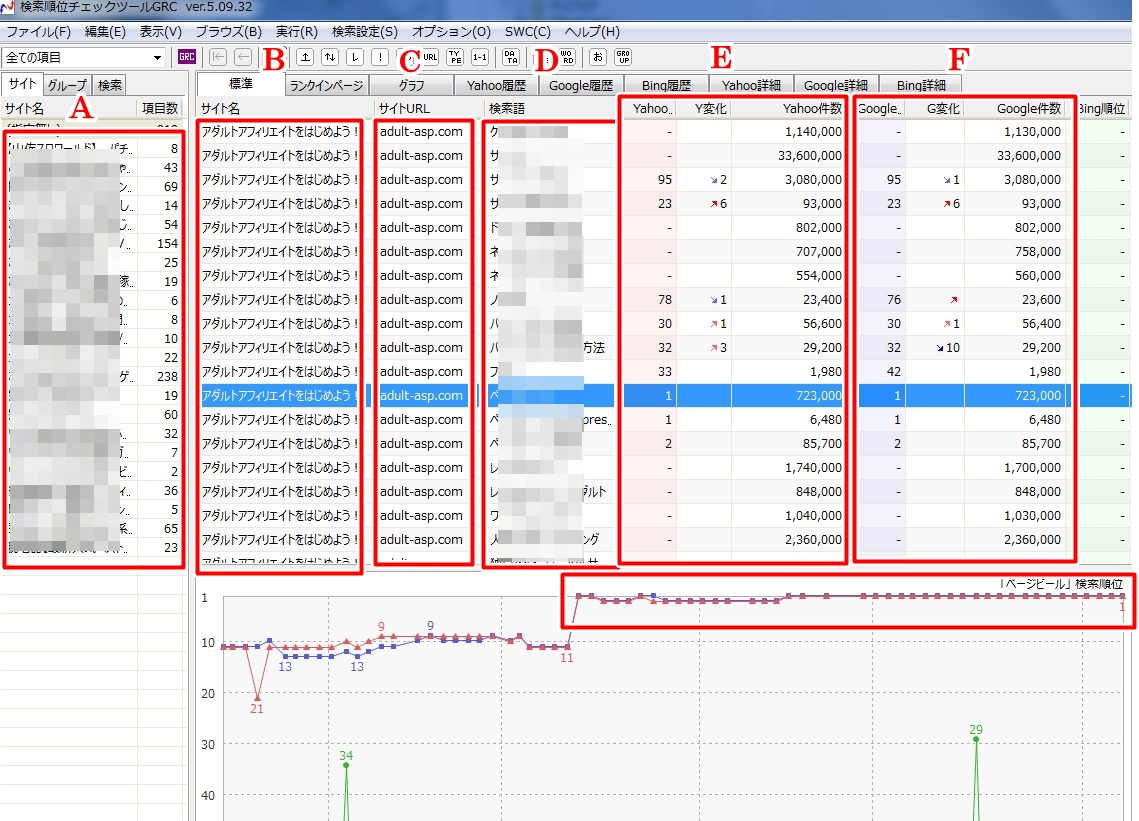Open the 表示(V) menu
This screenshot has width=1139, height=821.
[x=161, y=31]
